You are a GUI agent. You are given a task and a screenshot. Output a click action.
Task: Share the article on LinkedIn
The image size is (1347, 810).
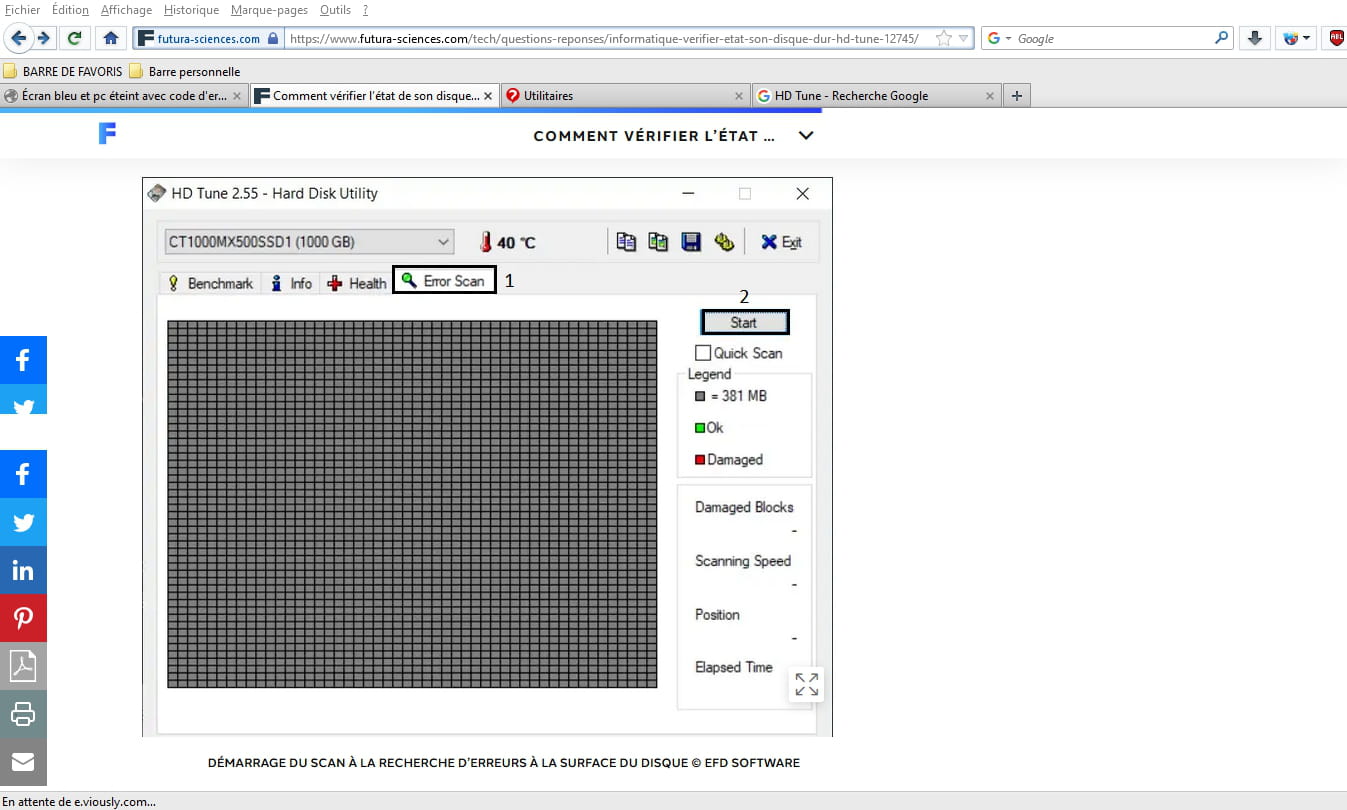[x=23, y=570]
